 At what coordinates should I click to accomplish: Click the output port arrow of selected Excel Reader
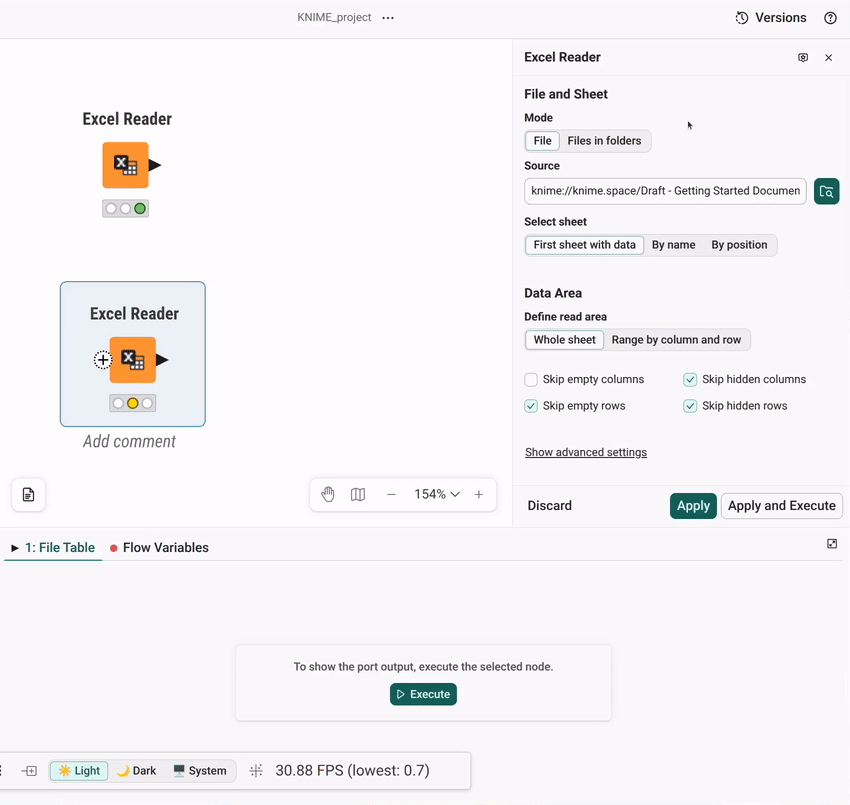162,360
